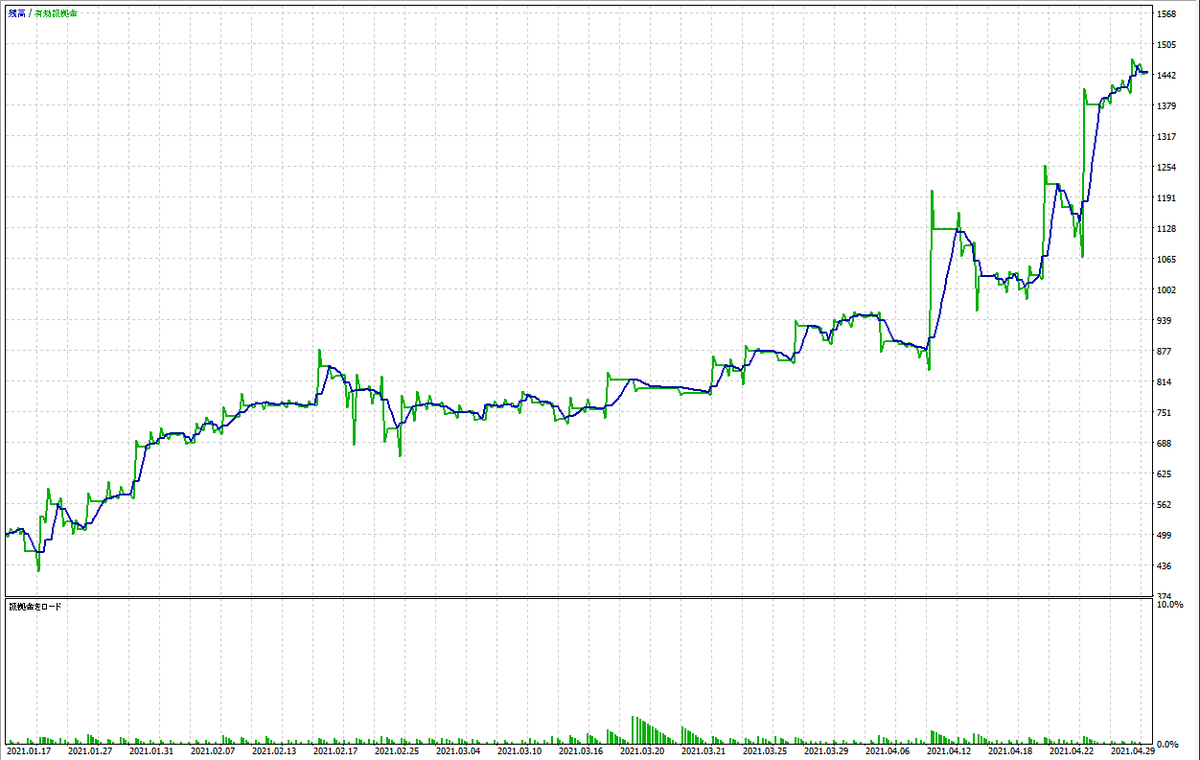Click the 証拠金をロード panel label
This screenshot has width=1200, height=760.
click(x=34, y=606)
